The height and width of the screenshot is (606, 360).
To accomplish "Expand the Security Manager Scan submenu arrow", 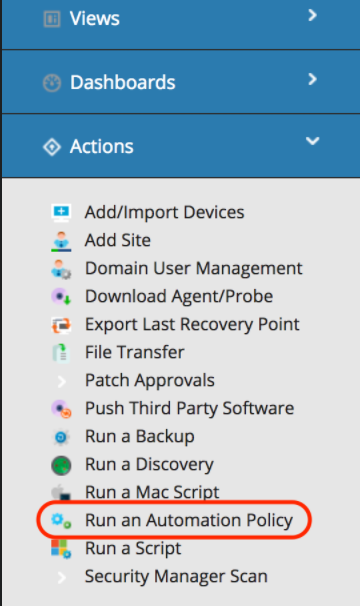I will pyautogui.click(x=61, y=577).
